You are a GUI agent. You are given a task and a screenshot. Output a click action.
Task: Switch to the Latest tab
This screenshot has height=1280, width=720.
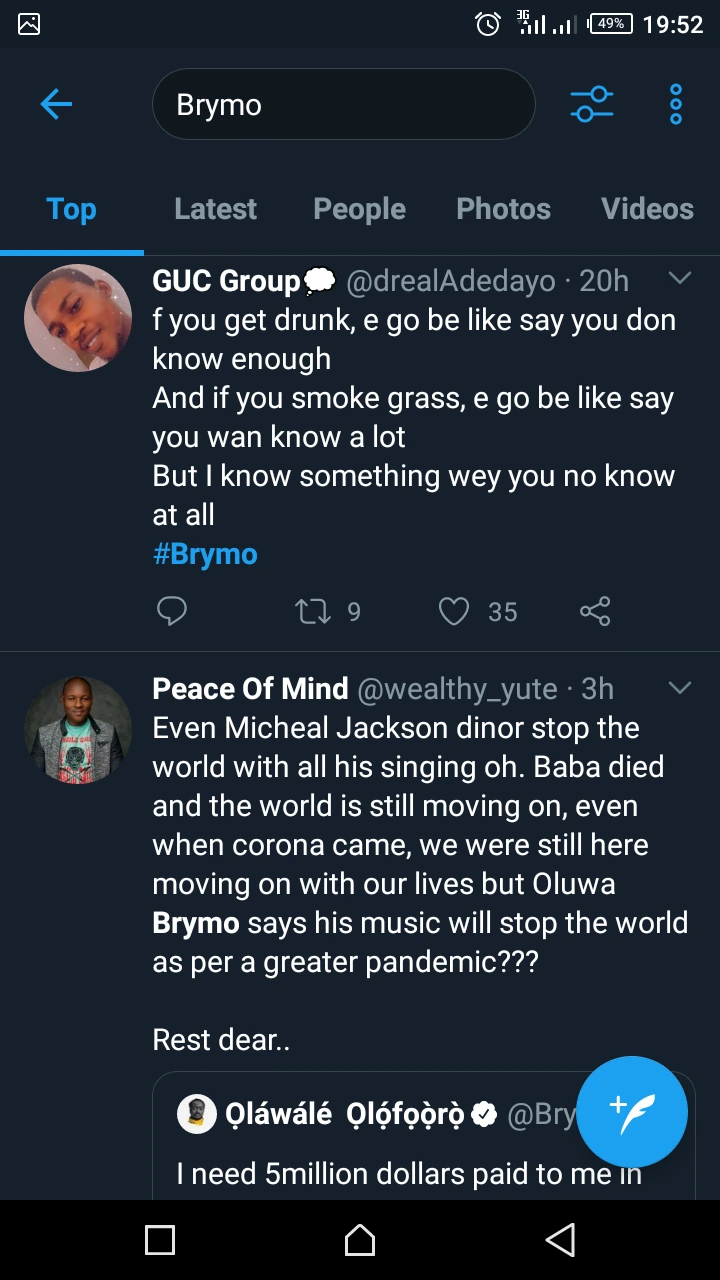pyautogui.click(x=215, y=209)
